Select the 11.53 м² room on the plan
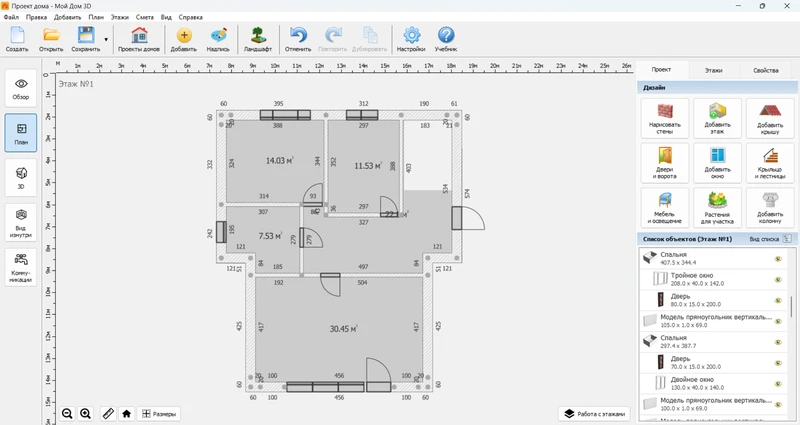The image size is (800, 425). [363, 166]
